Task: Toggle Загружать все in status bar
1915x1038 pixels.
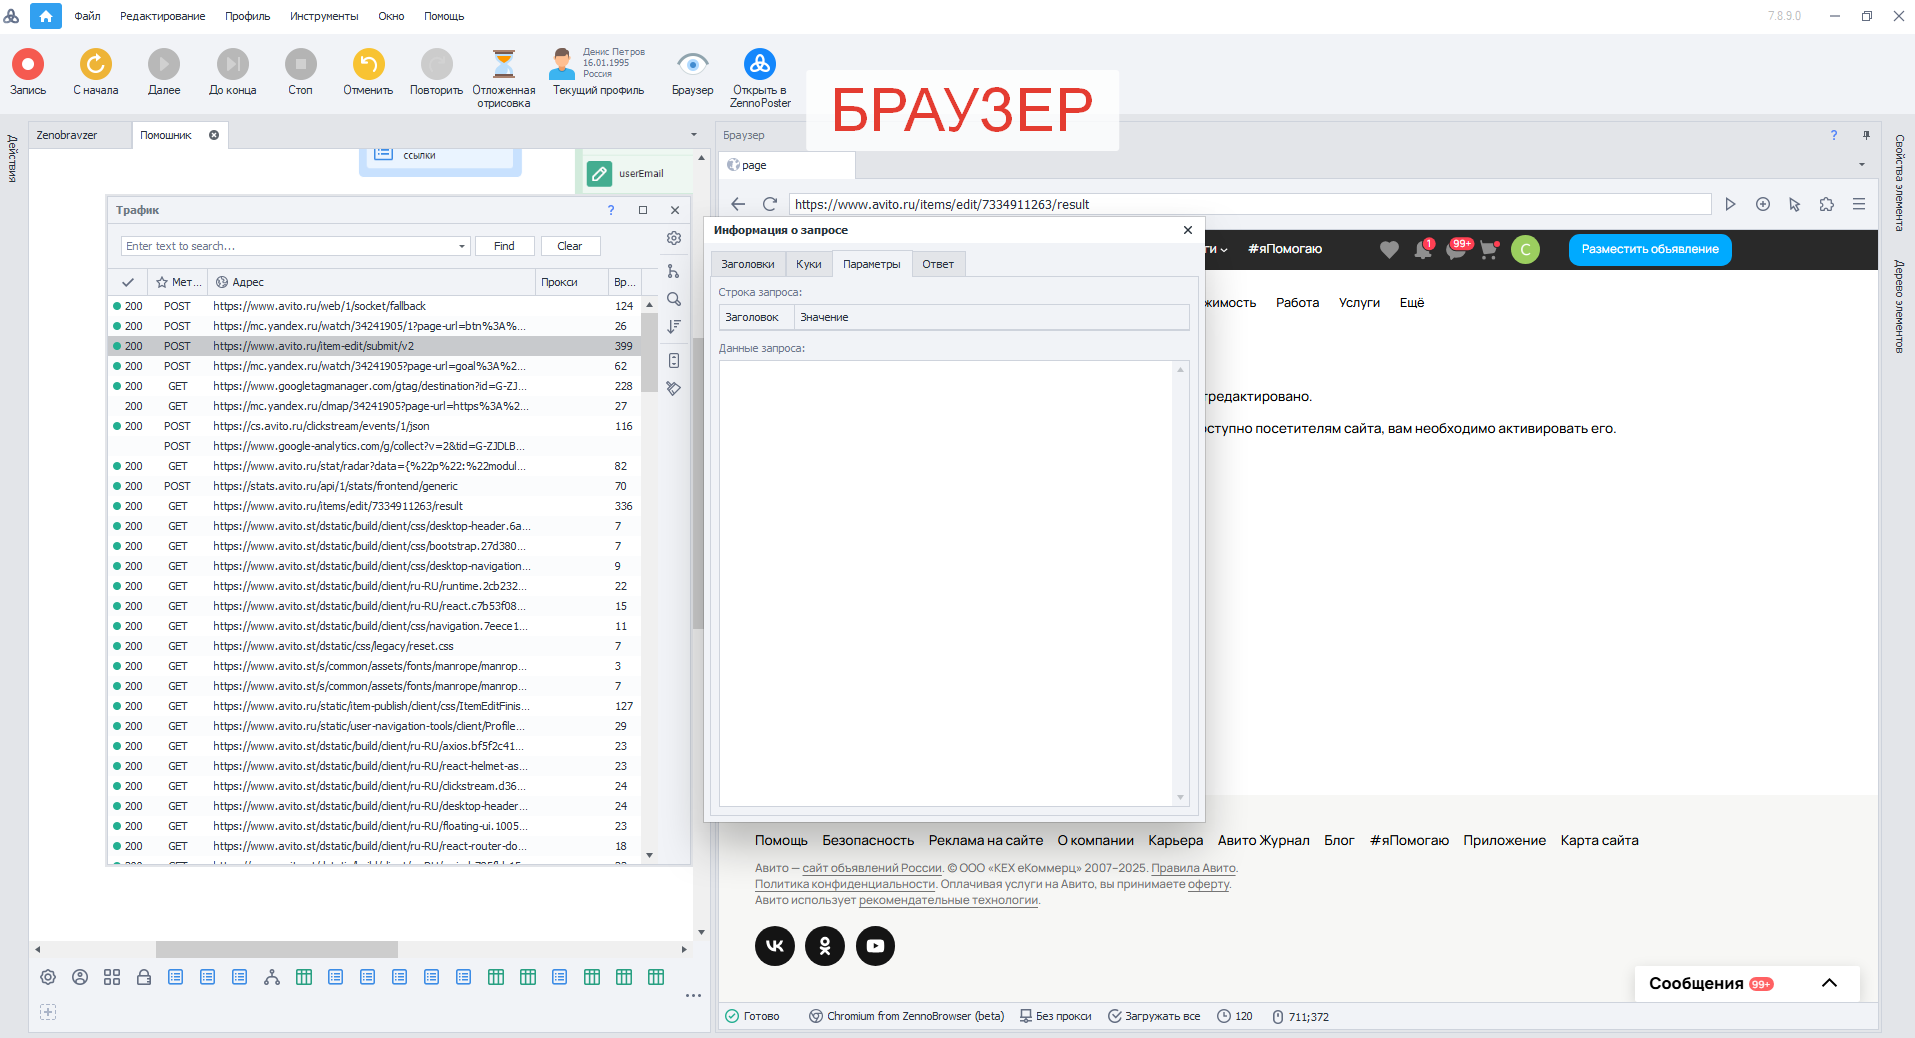Action: 1154,1016
